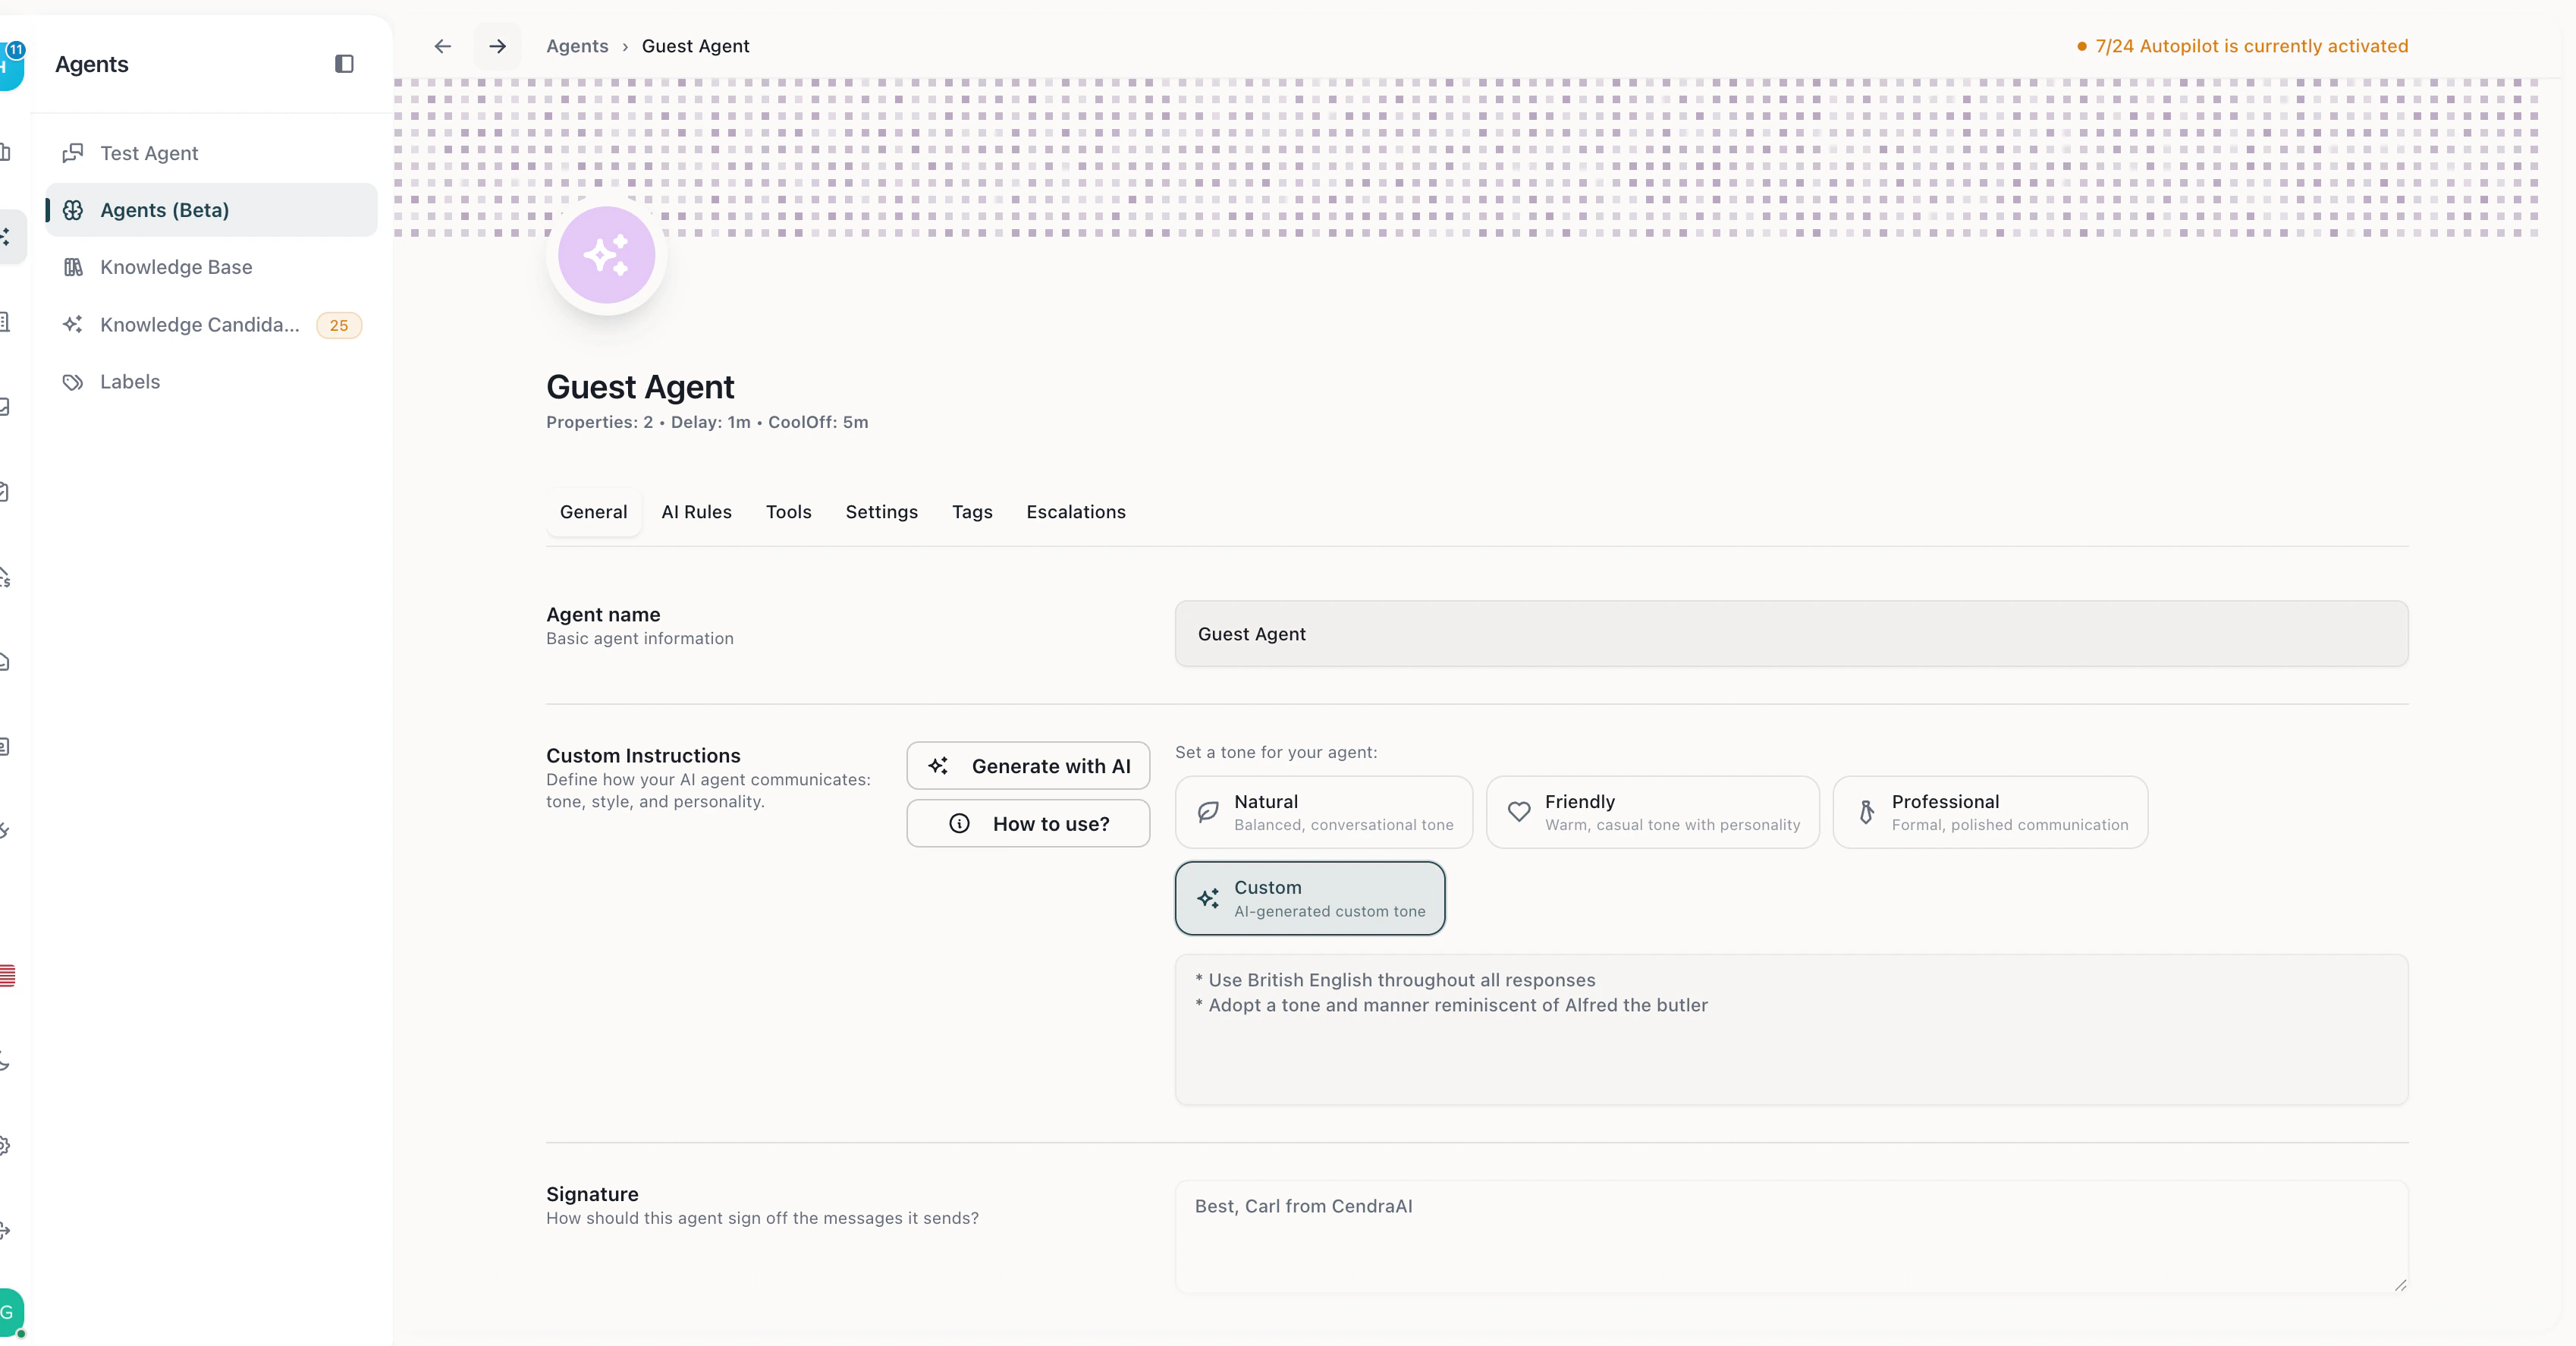Switch to the AI Rules tab
Image resolution: width=2576 pixels, height=1346 pixels.
coord(696,512)
